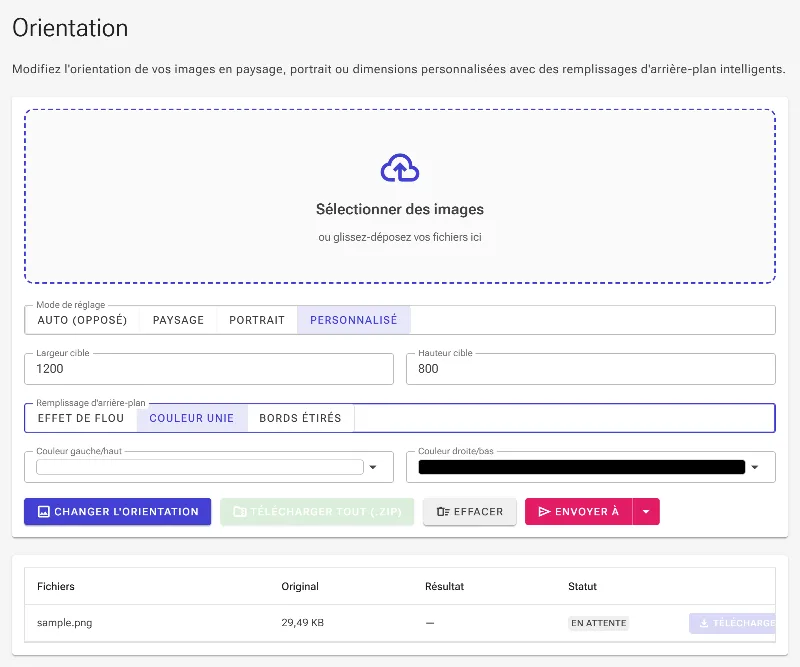Click the Télécharger tout (.zip) button
The height and width of the screenshot is (667, 800).
click(x=317, y=511)
